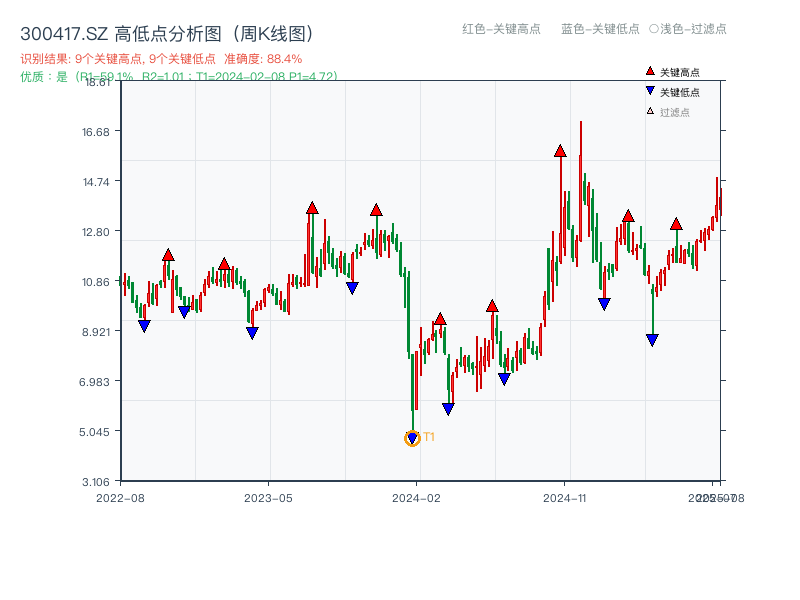Select the blue low marker near 8.9 in spring 2023
This screenshot has height=600, width=800.
point(252,333)
